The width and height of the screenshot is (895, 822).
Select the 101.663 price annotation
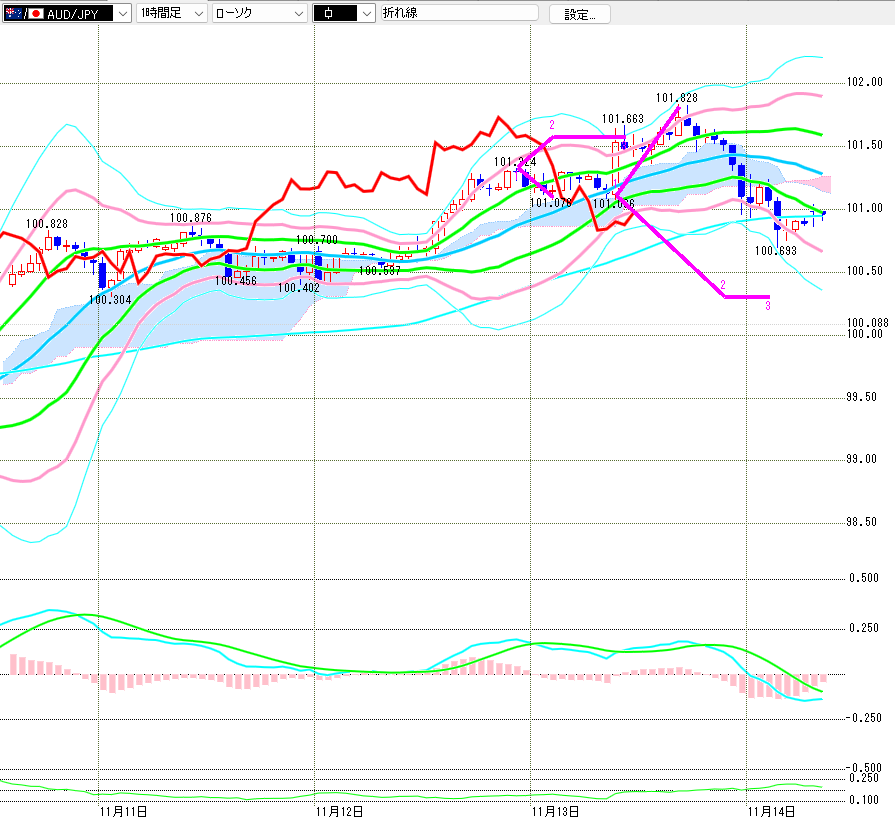[622, 119]
